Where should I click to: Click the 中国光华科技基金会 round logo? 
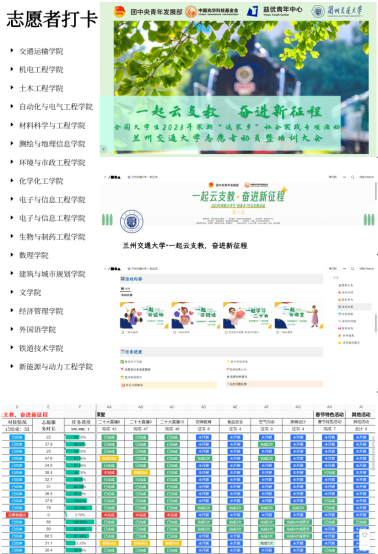click(x=191, y=12)
